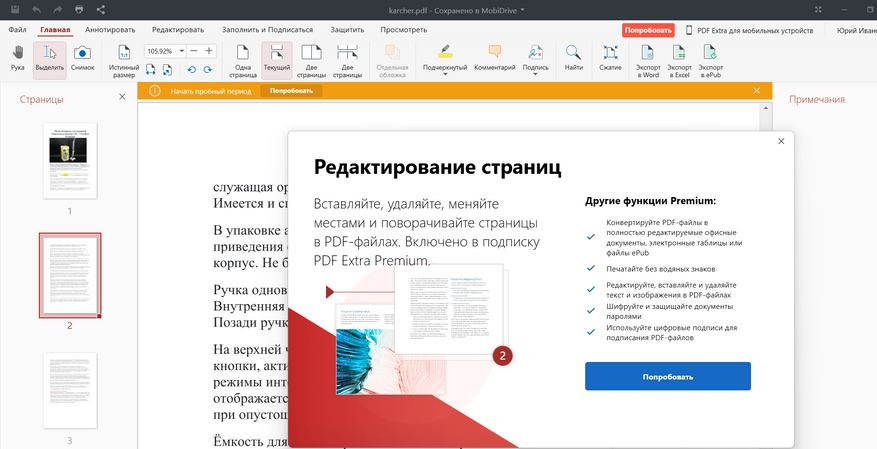The image size is (877, 449).
Task: Click the red Попробовать button in ribbon
Action: click(648, 30)
